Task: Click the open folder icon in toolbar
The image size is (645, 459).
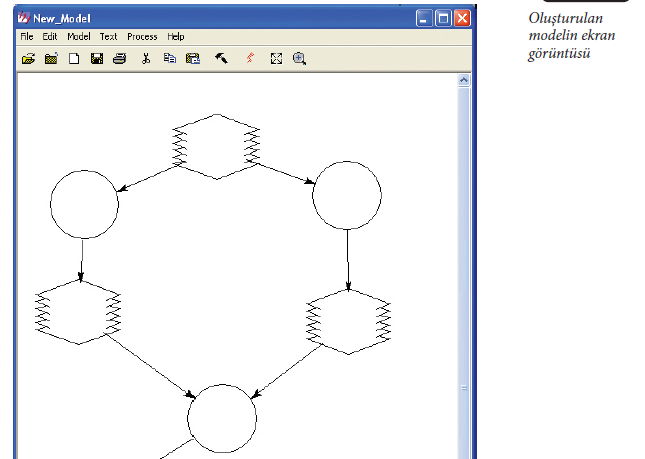Action: point(28,59)
